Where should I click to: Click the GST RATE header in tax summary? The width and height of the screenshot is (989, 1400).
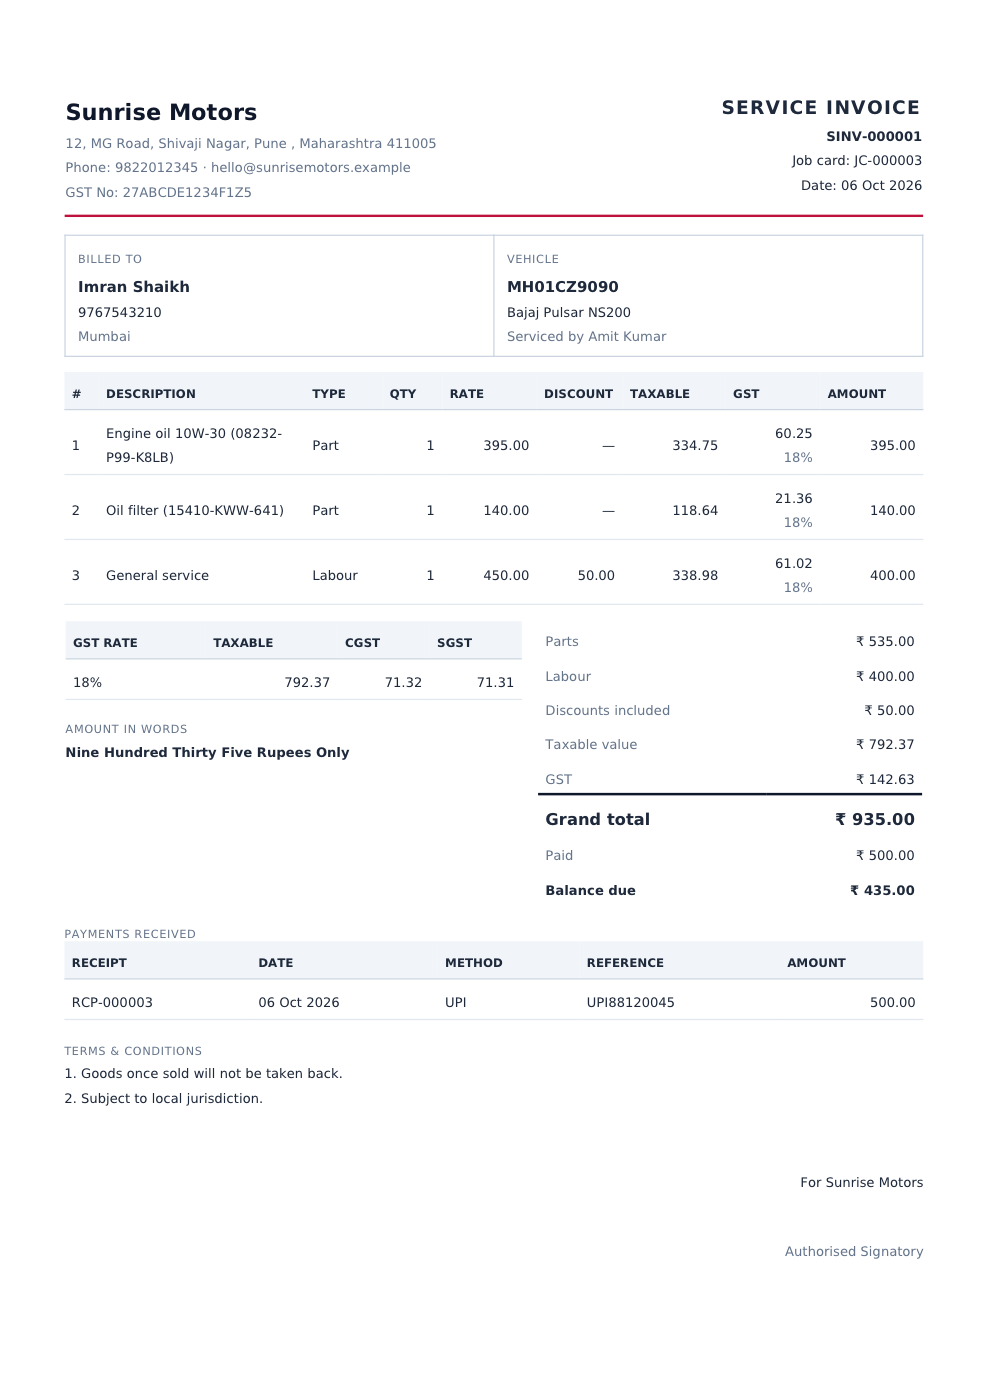click(105, 643)
